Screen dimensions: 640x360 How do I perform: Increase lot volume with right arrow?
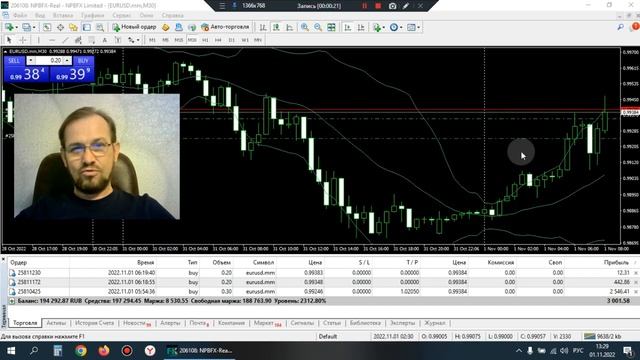pos(67,60)
